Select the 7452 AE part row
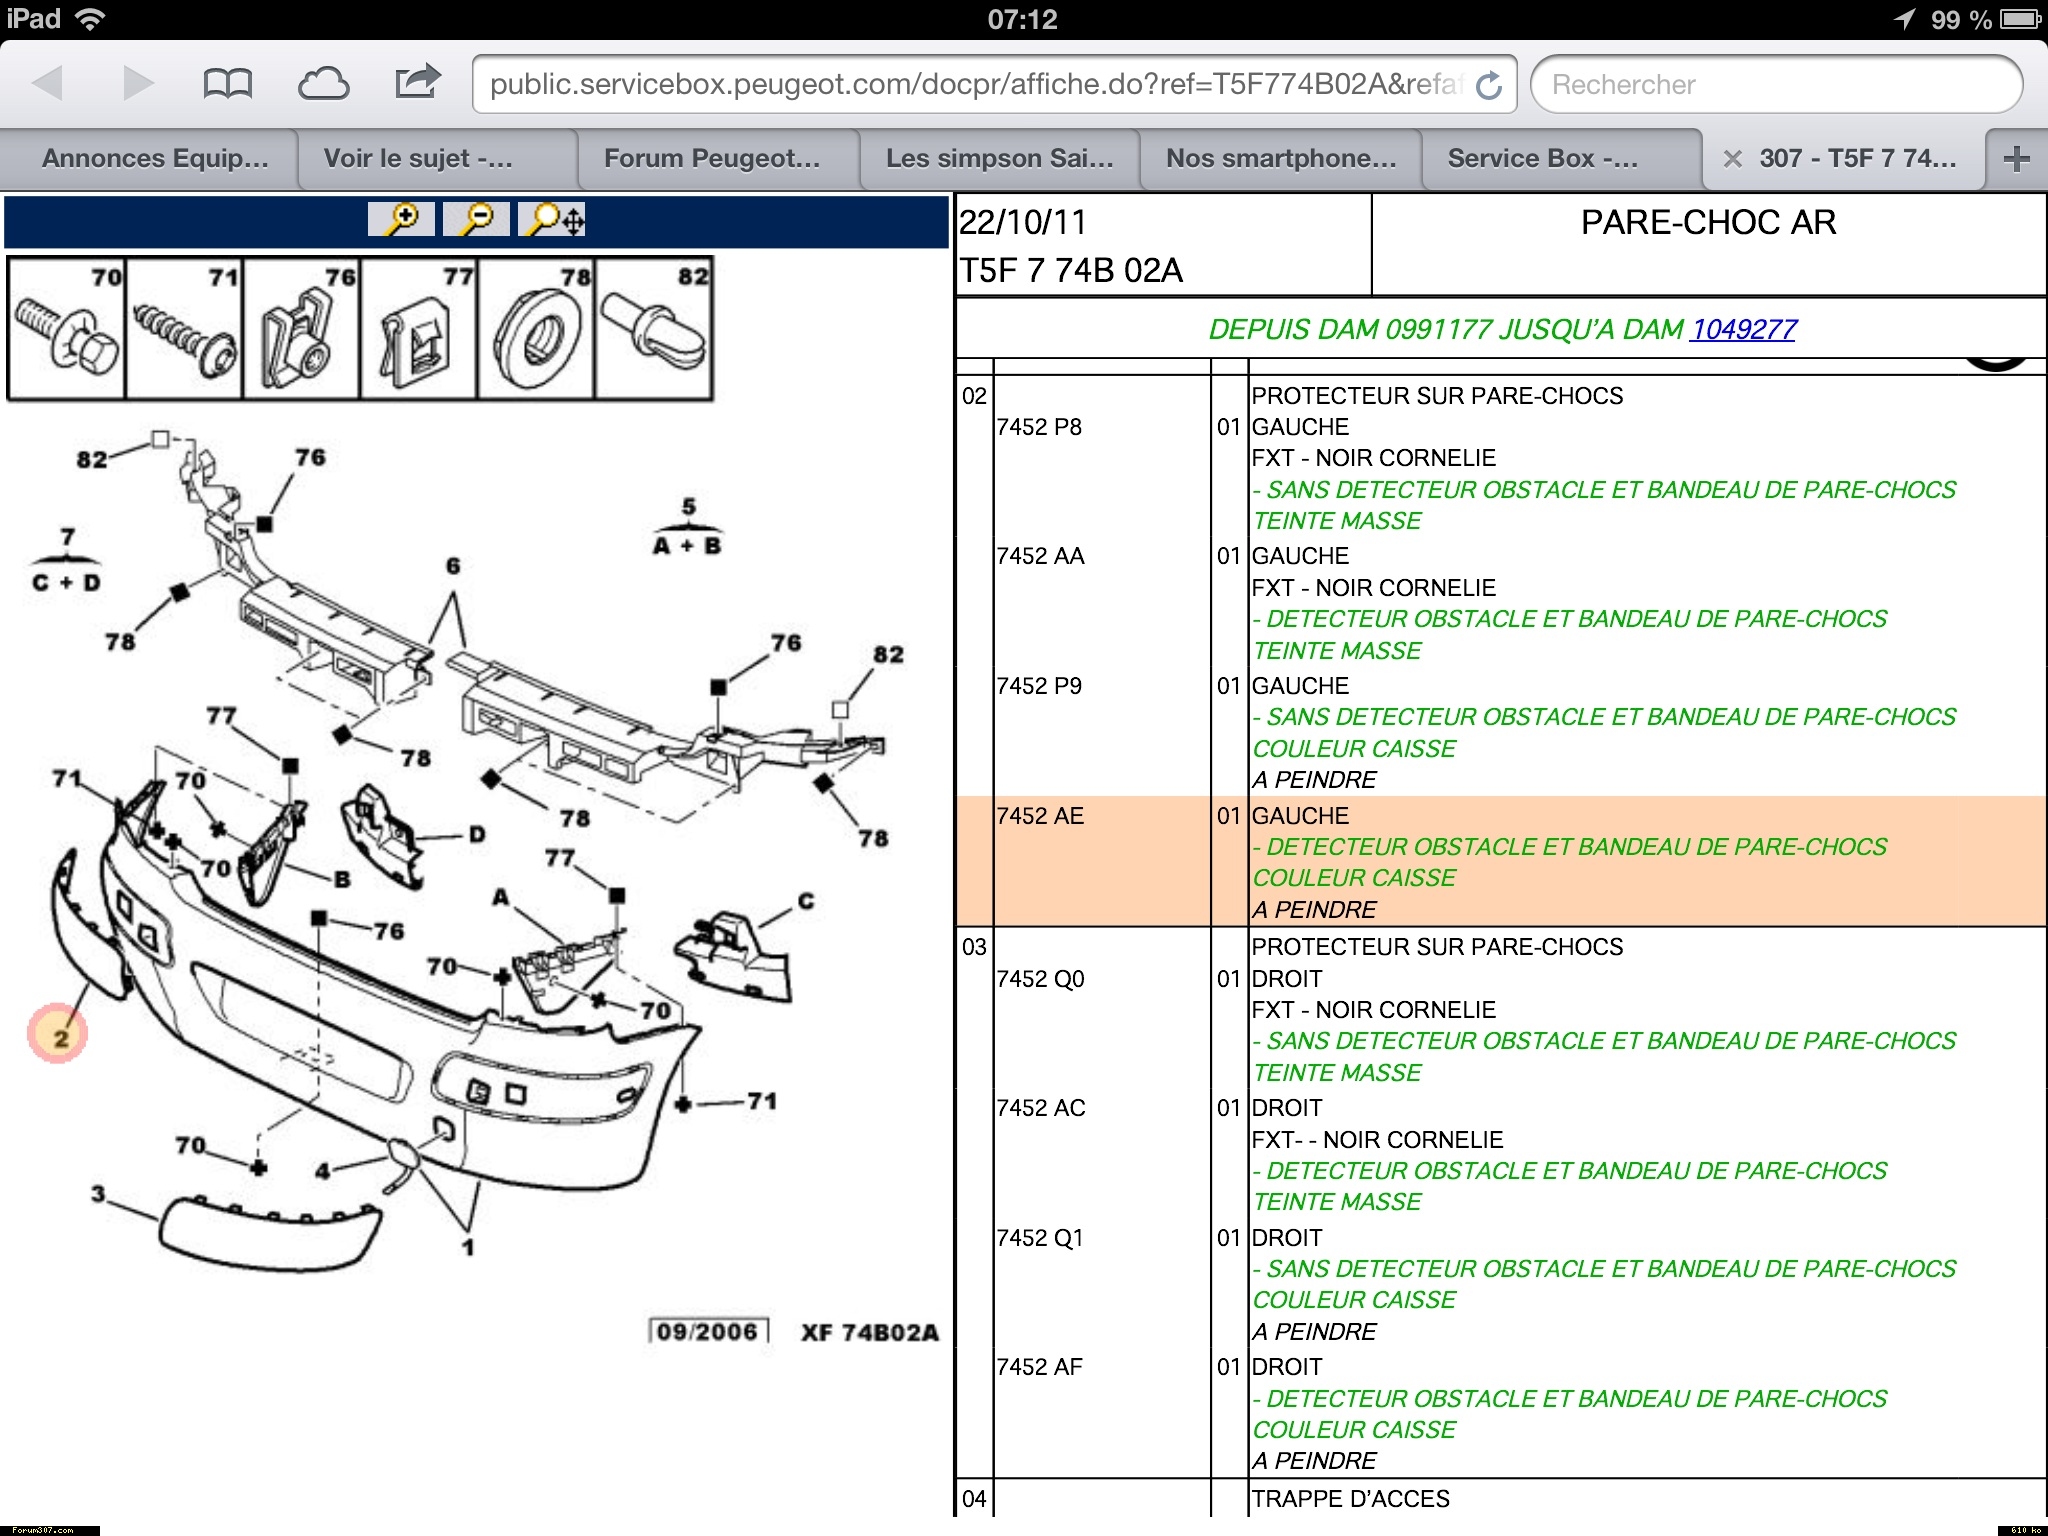2048x1536 pixels. (1040, 816)
